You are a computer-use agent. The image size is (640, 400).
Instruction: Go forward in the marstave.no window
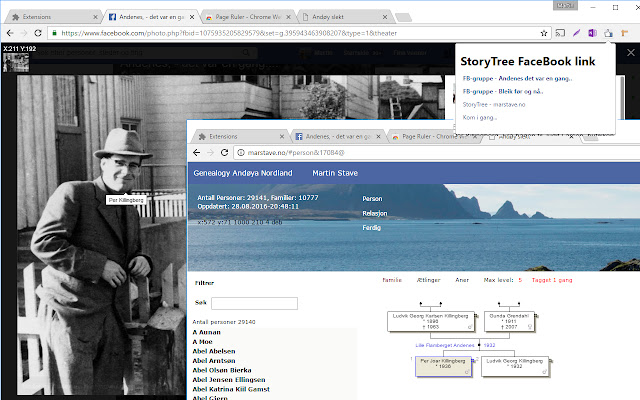point(210,153)
